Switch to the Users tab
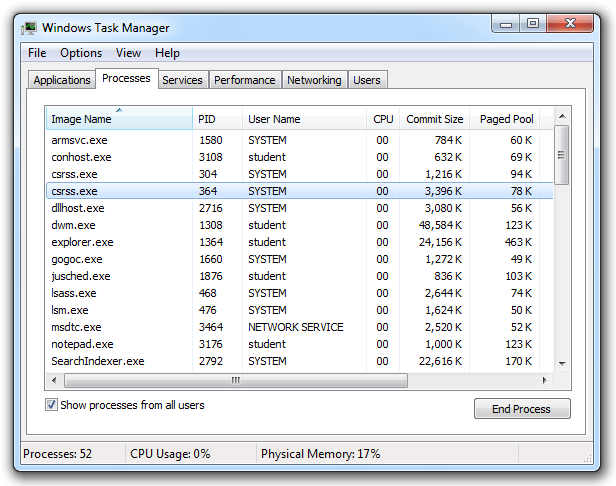 pyautogui.click(x=367, y=80)
